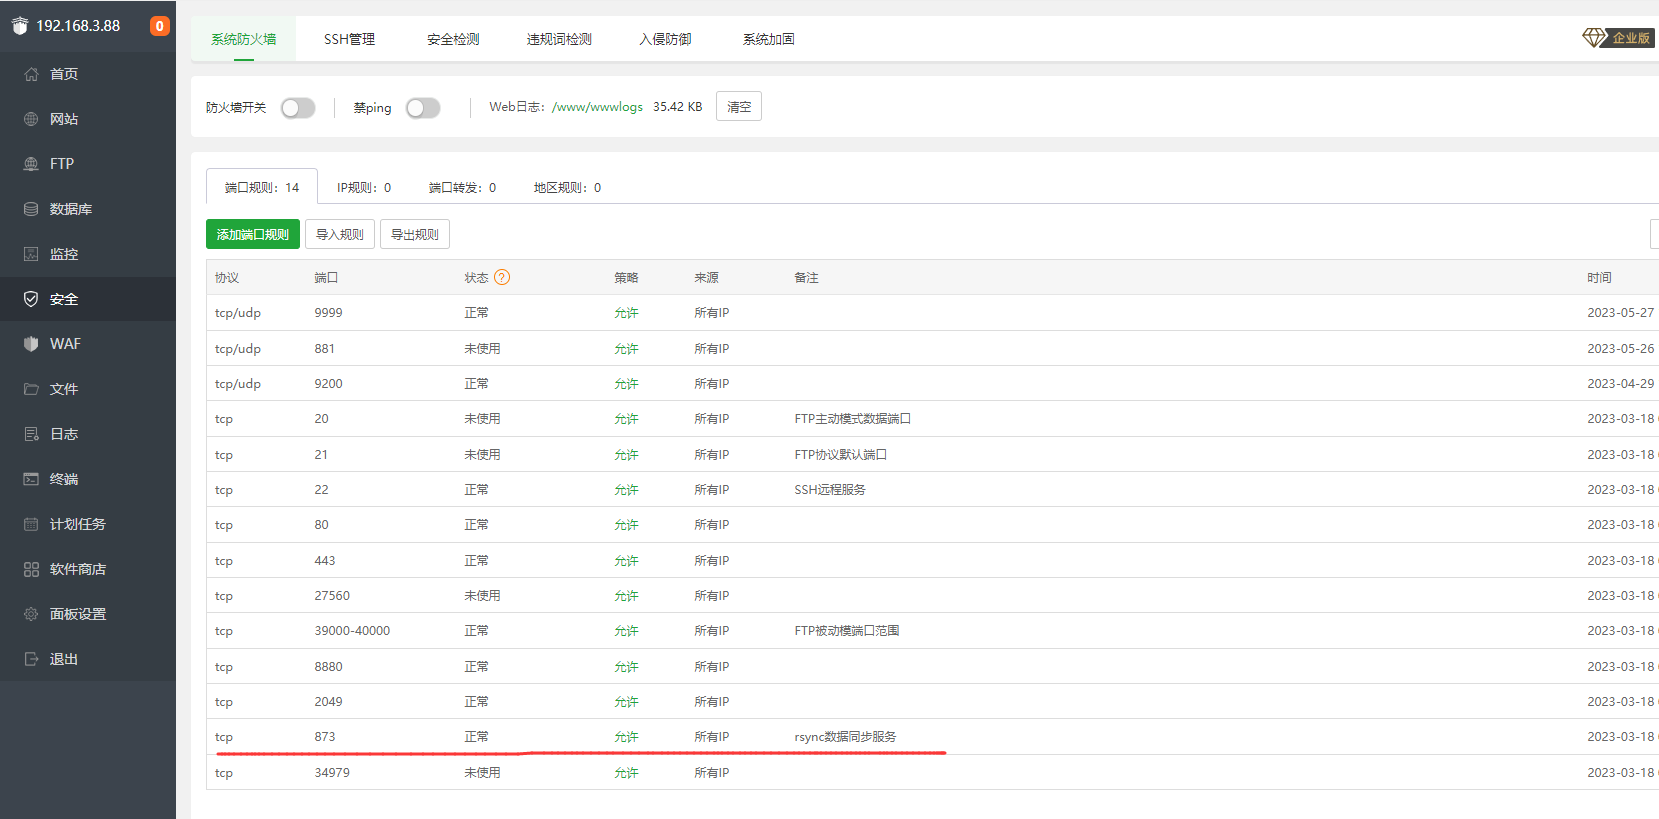Image resolution: width=1659 pixels, height=819 pixels.
Task: Click the 192.168.3.88 server address
Action: click(78, 26)
